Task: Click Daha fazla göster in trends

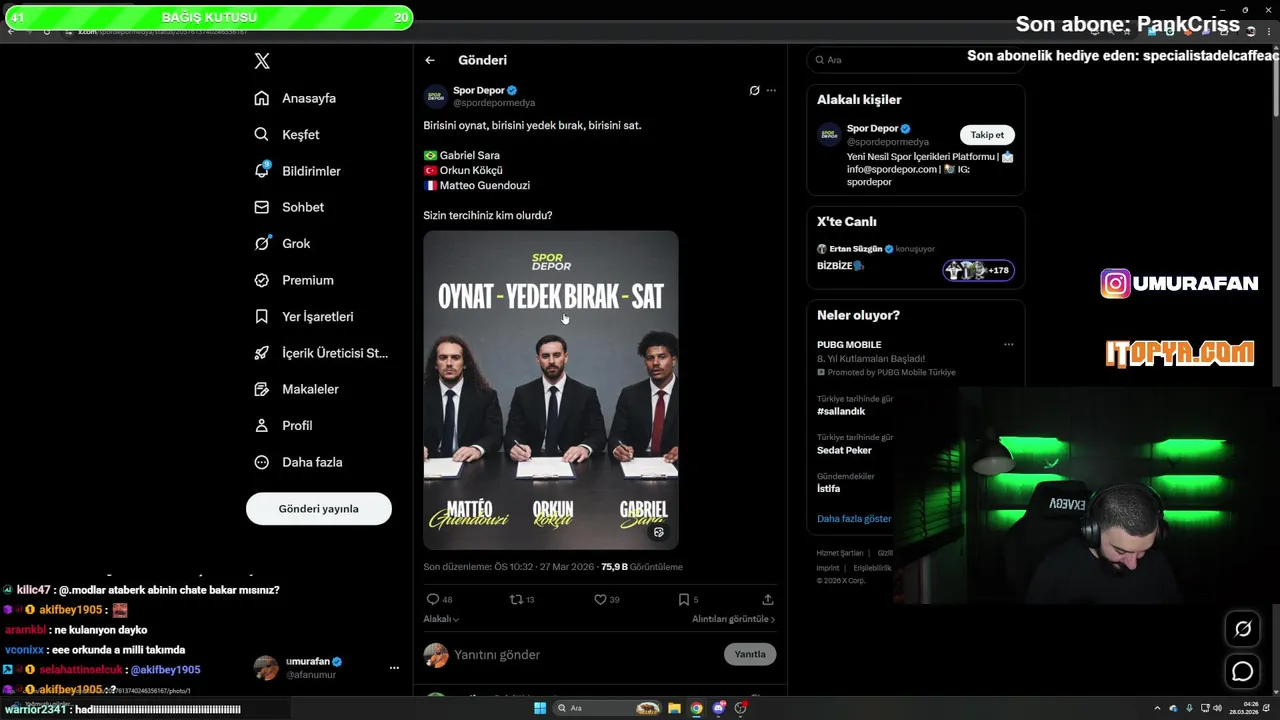Action: pos(854,518)
